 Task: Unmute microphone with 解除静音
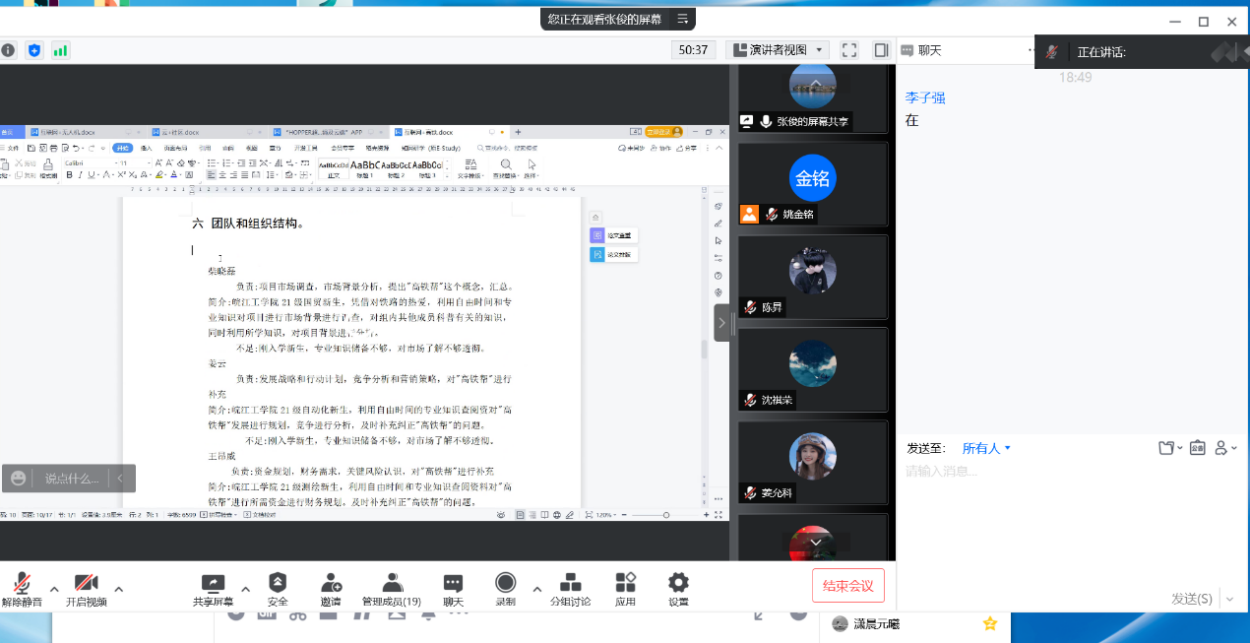coord(22,584)
